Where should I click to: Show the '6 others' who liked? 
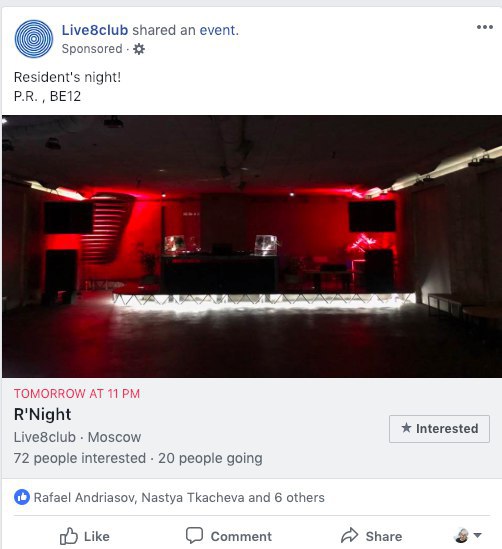pos(299,498)
